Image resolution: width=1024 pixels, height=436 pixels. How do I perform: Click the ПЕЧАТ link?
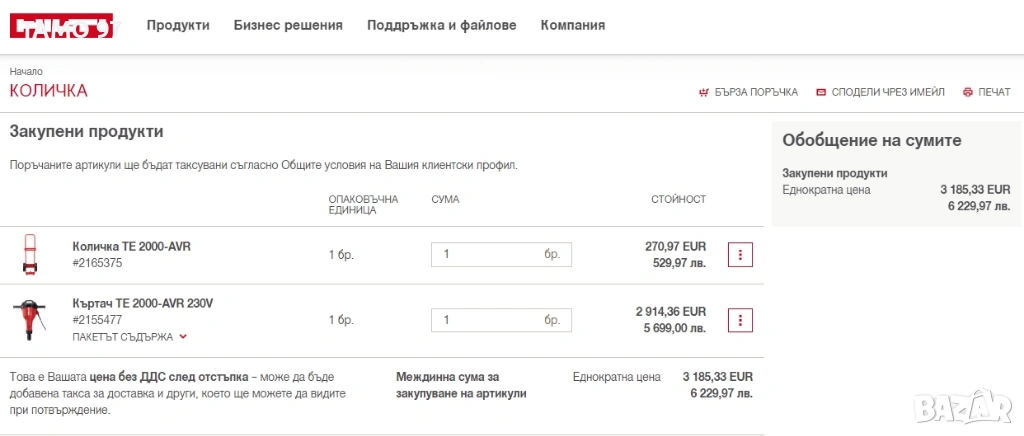994,92
